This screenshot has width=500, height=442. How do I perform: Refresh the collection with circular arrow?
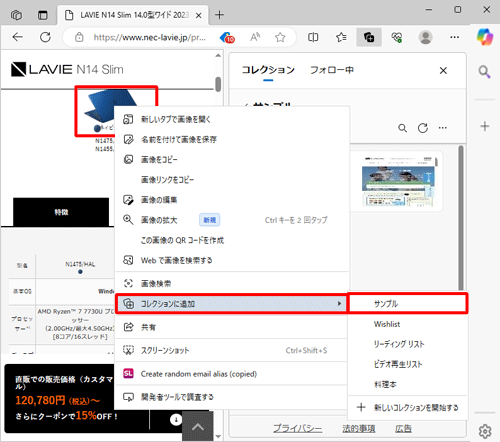[423, 128]
